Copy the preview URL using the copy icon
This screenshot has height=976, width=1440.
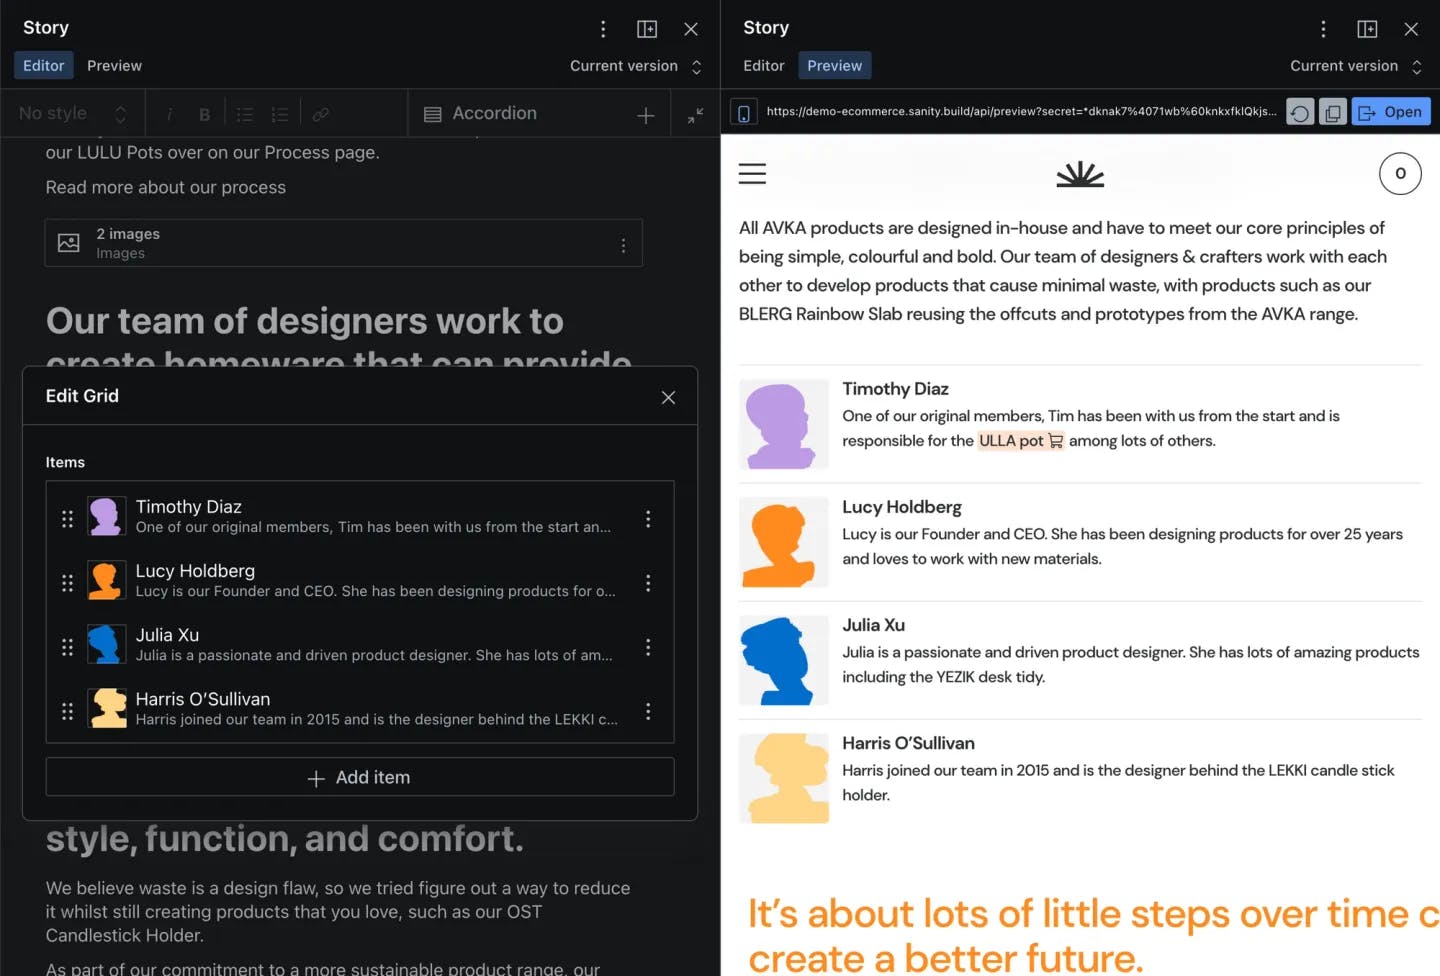(1333, 111)
